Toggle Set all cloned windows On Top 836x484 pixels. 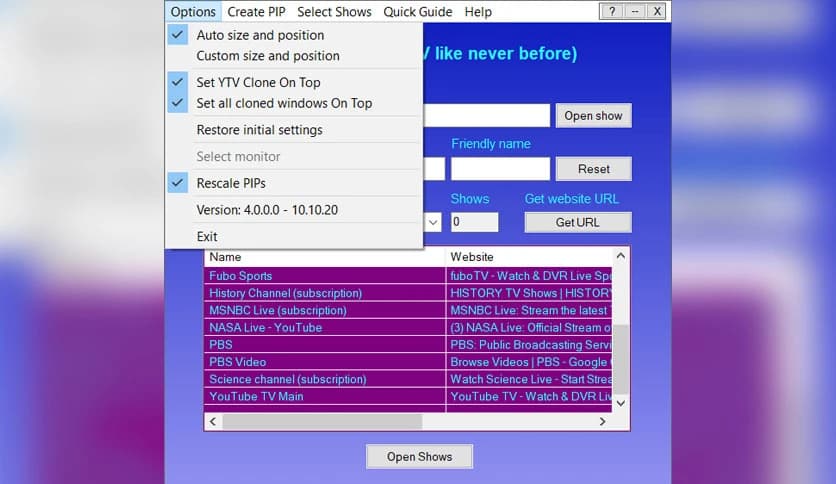[294, 103]
